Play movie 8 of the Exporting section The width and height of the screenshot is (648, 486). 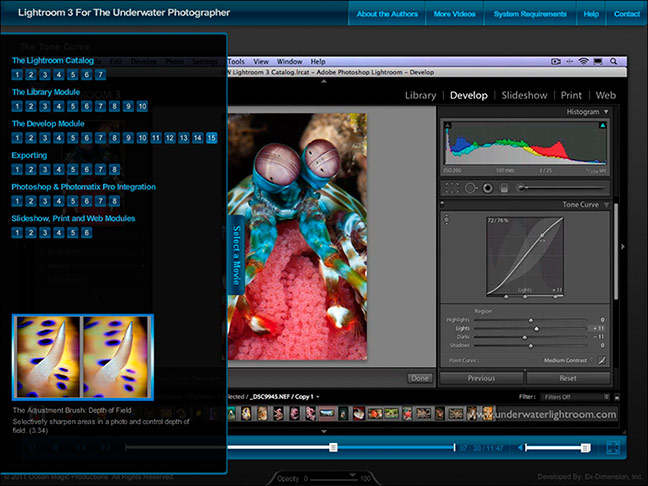pyautogui.click(x=114, y=169)
